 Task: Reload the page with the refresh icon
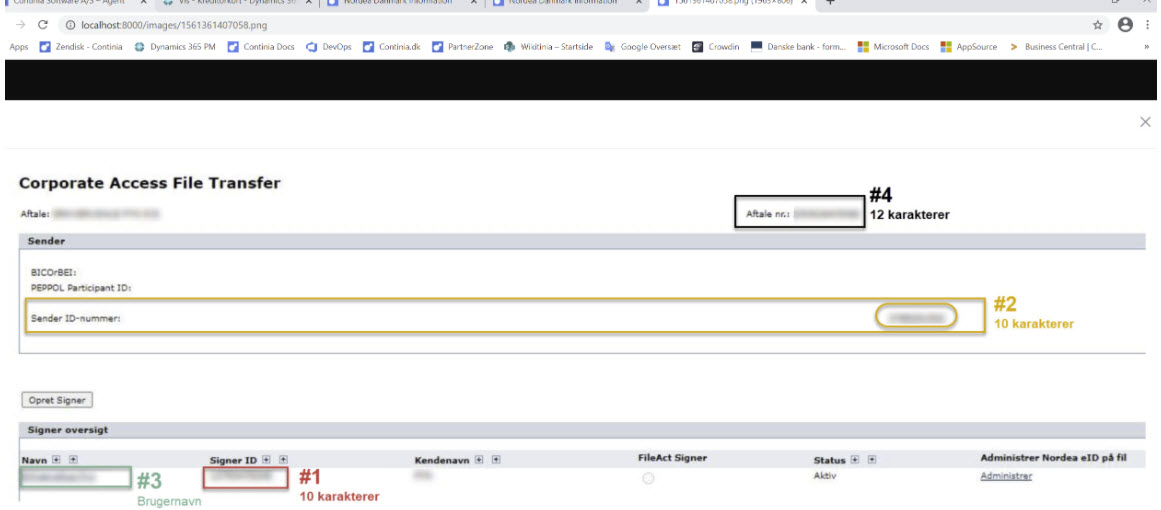pyautogui.click(x=43, y=25)
